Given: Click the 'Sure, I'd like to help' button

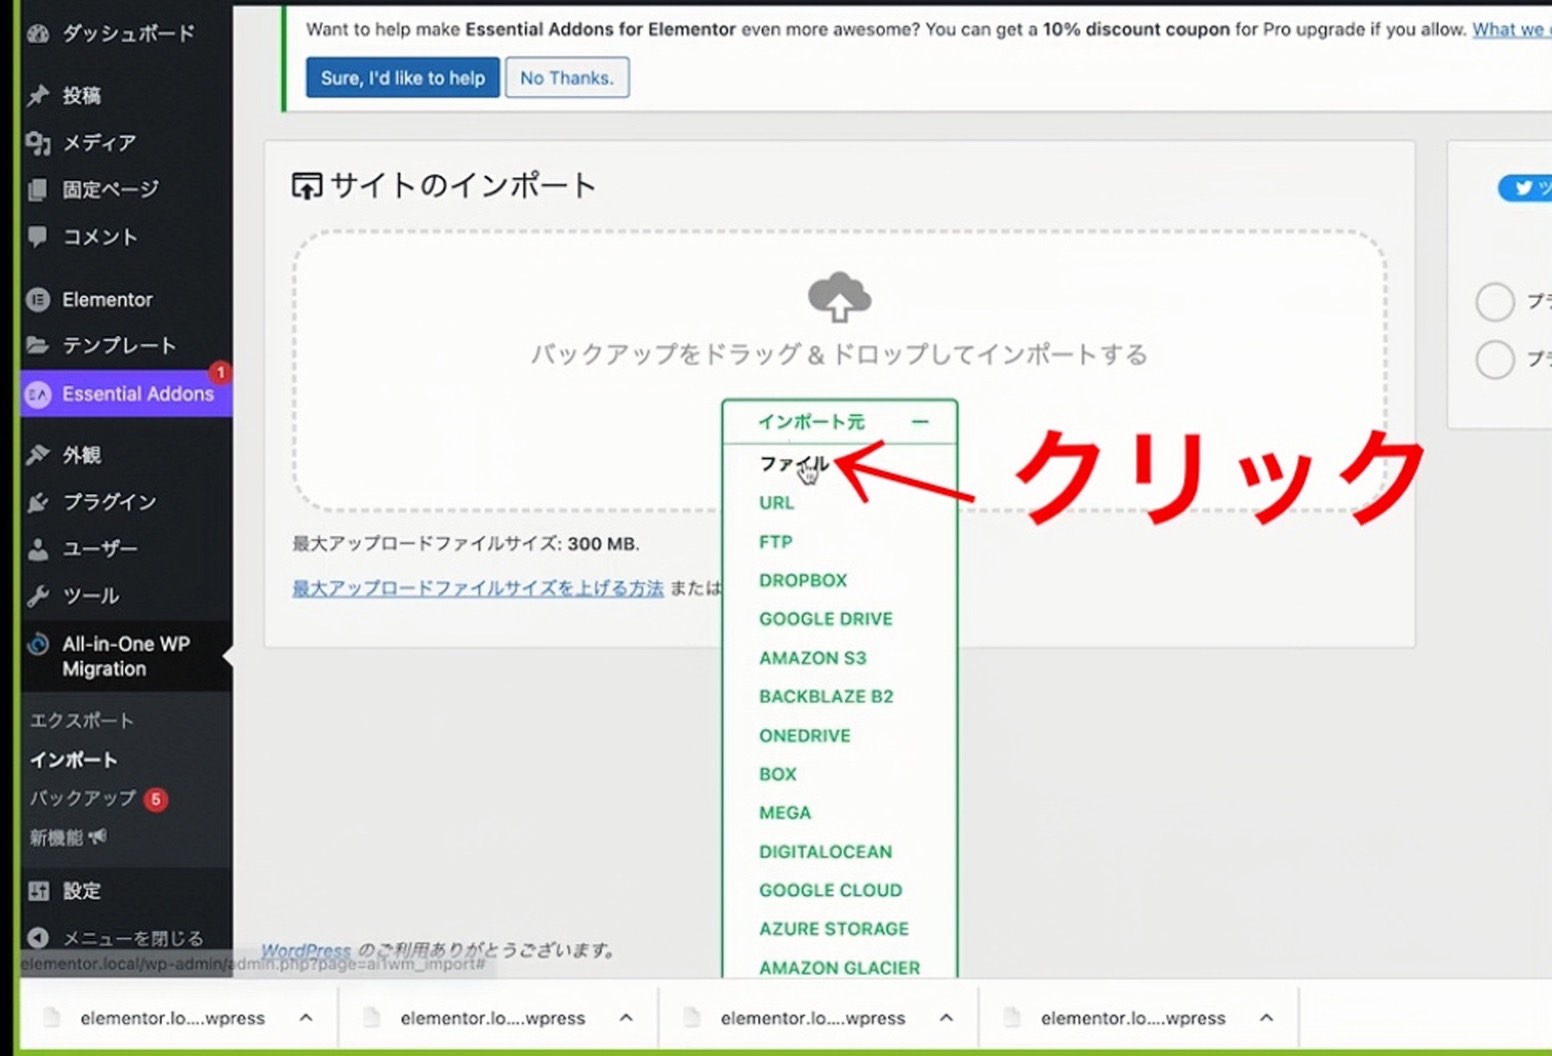Looking at the screenshot, I should tap(403, 78).
